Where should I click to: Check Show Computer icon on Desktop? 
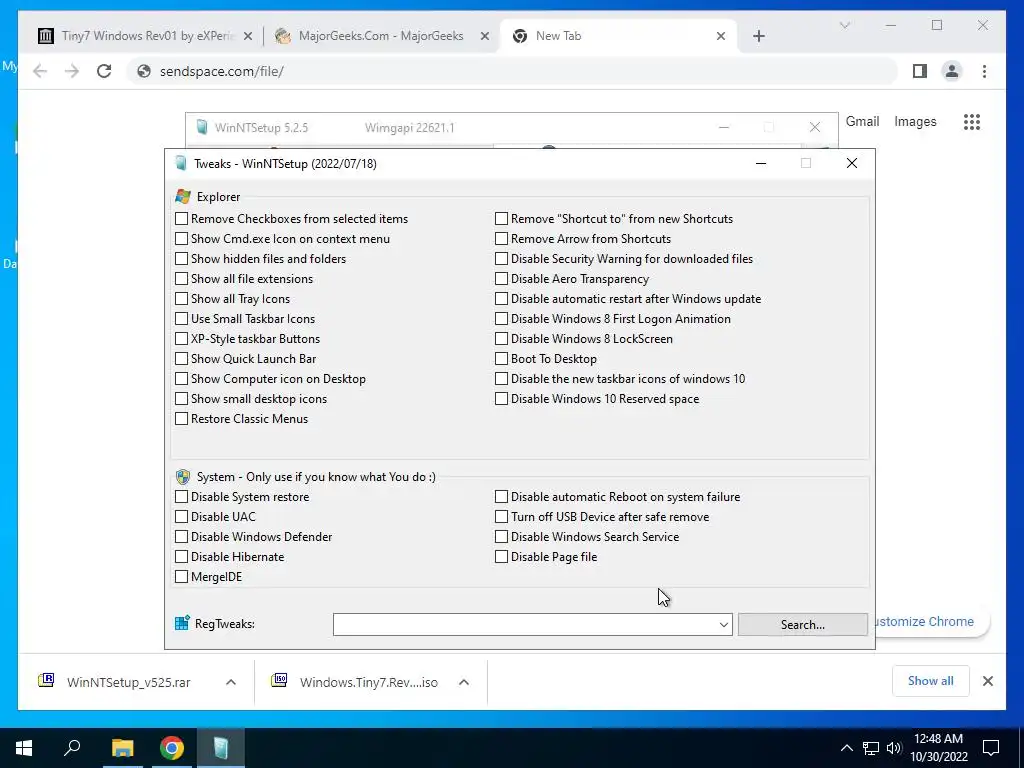(182, 379)
